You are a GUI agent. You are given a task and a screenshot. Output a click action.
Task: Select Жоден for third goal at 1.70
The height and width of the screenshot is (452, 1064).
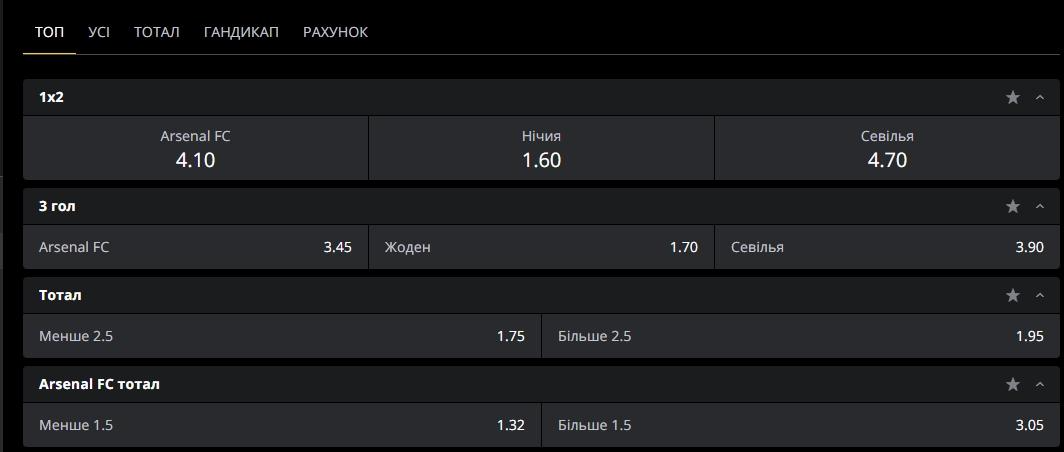[541, 247]
